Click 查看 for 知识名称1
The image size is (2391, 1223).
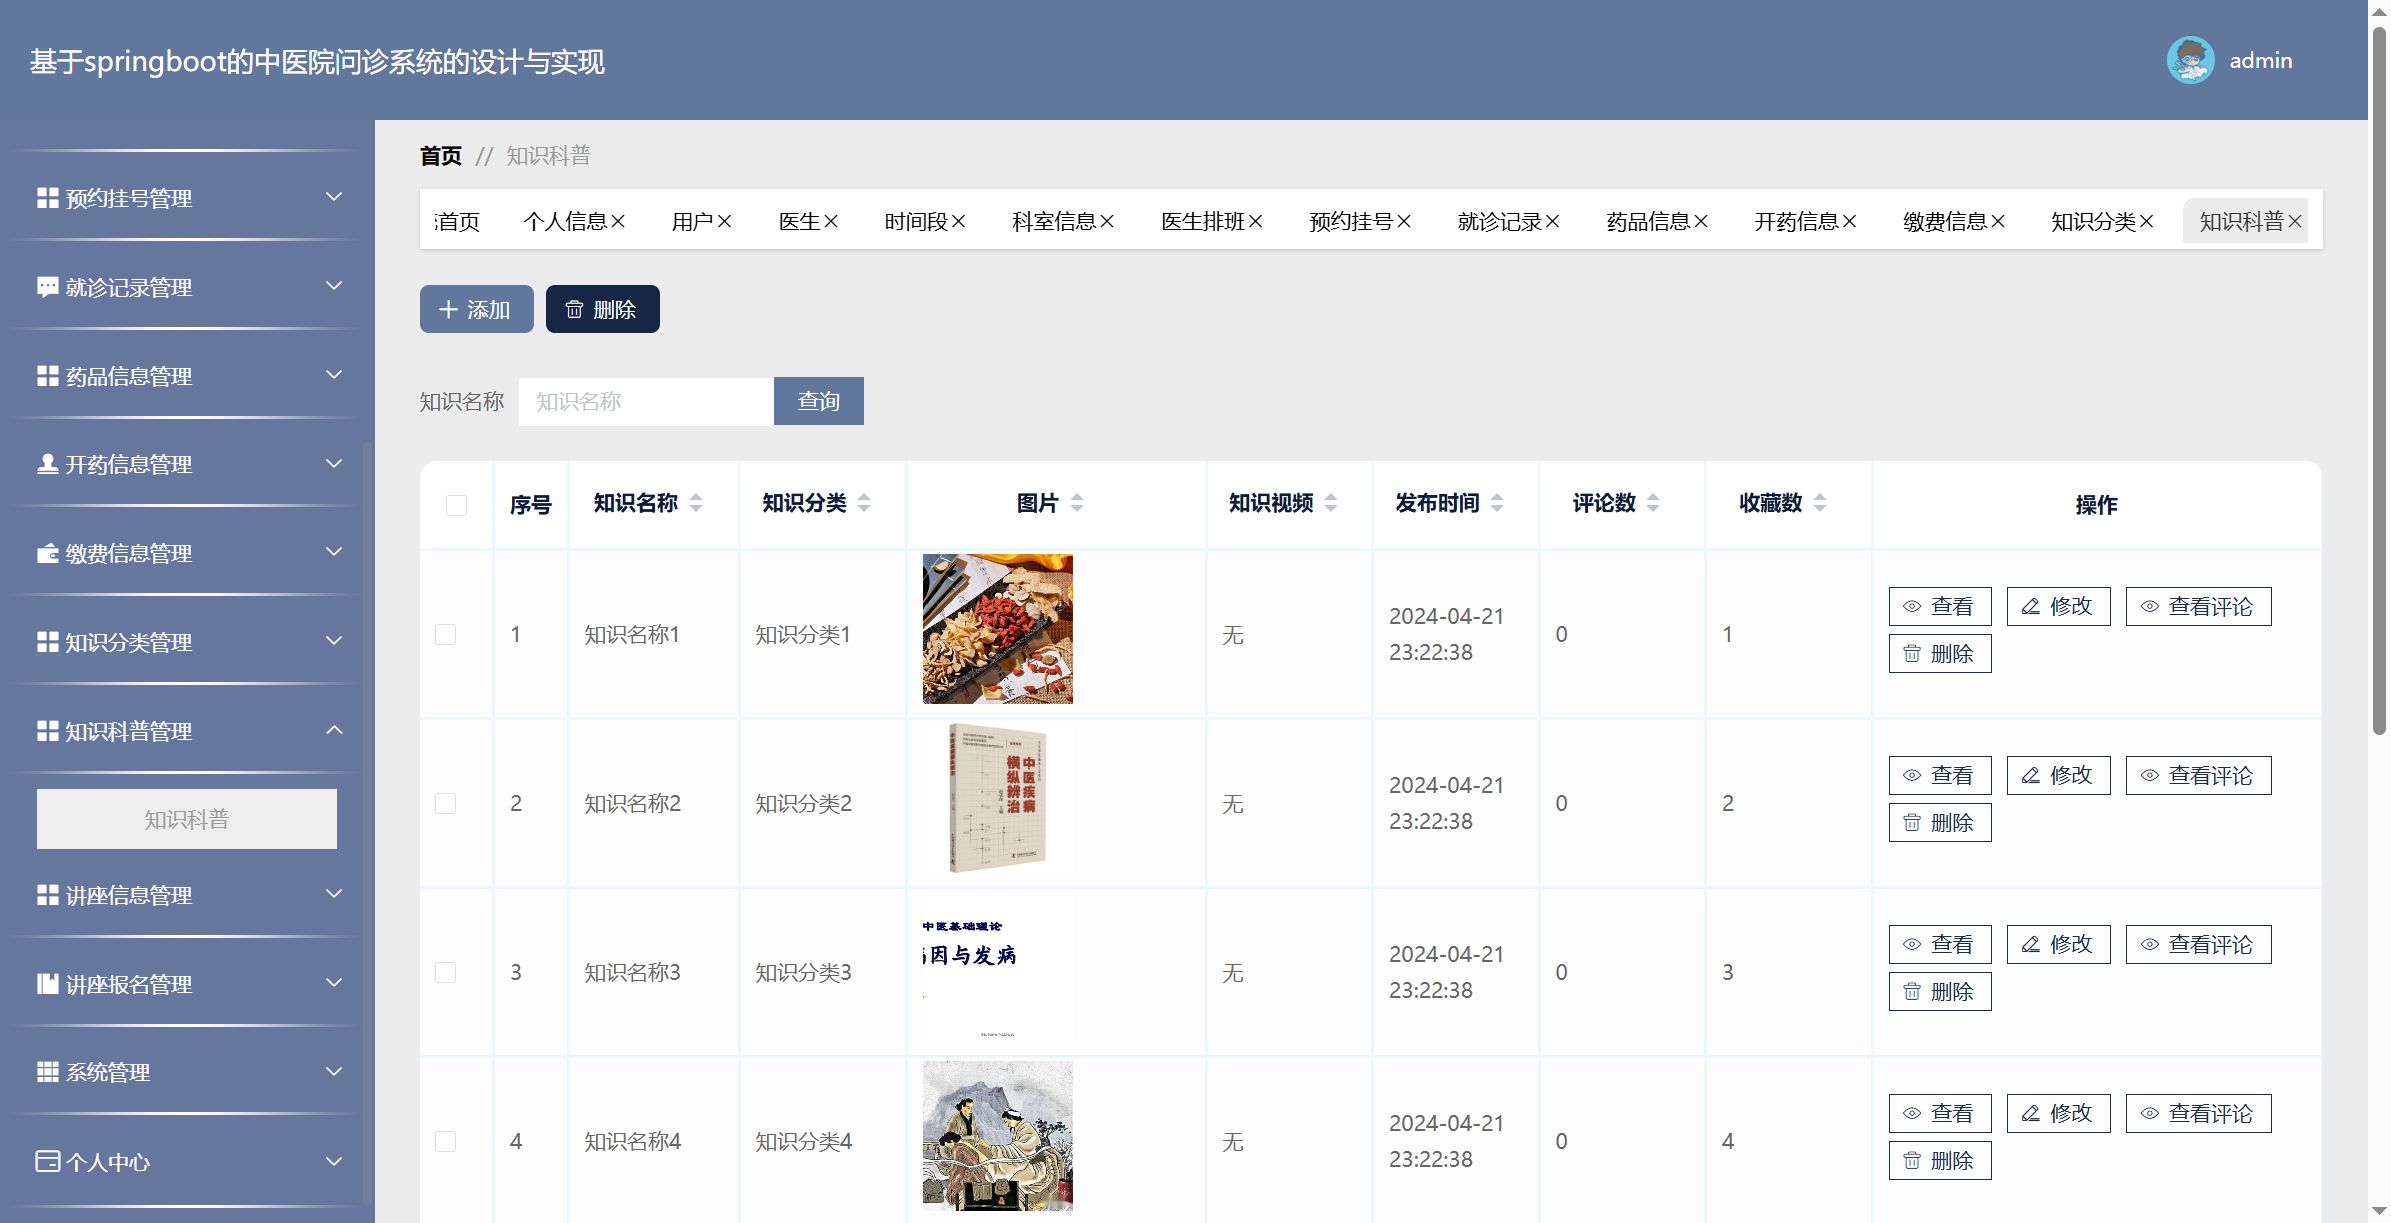click(x=1940, y=606)
